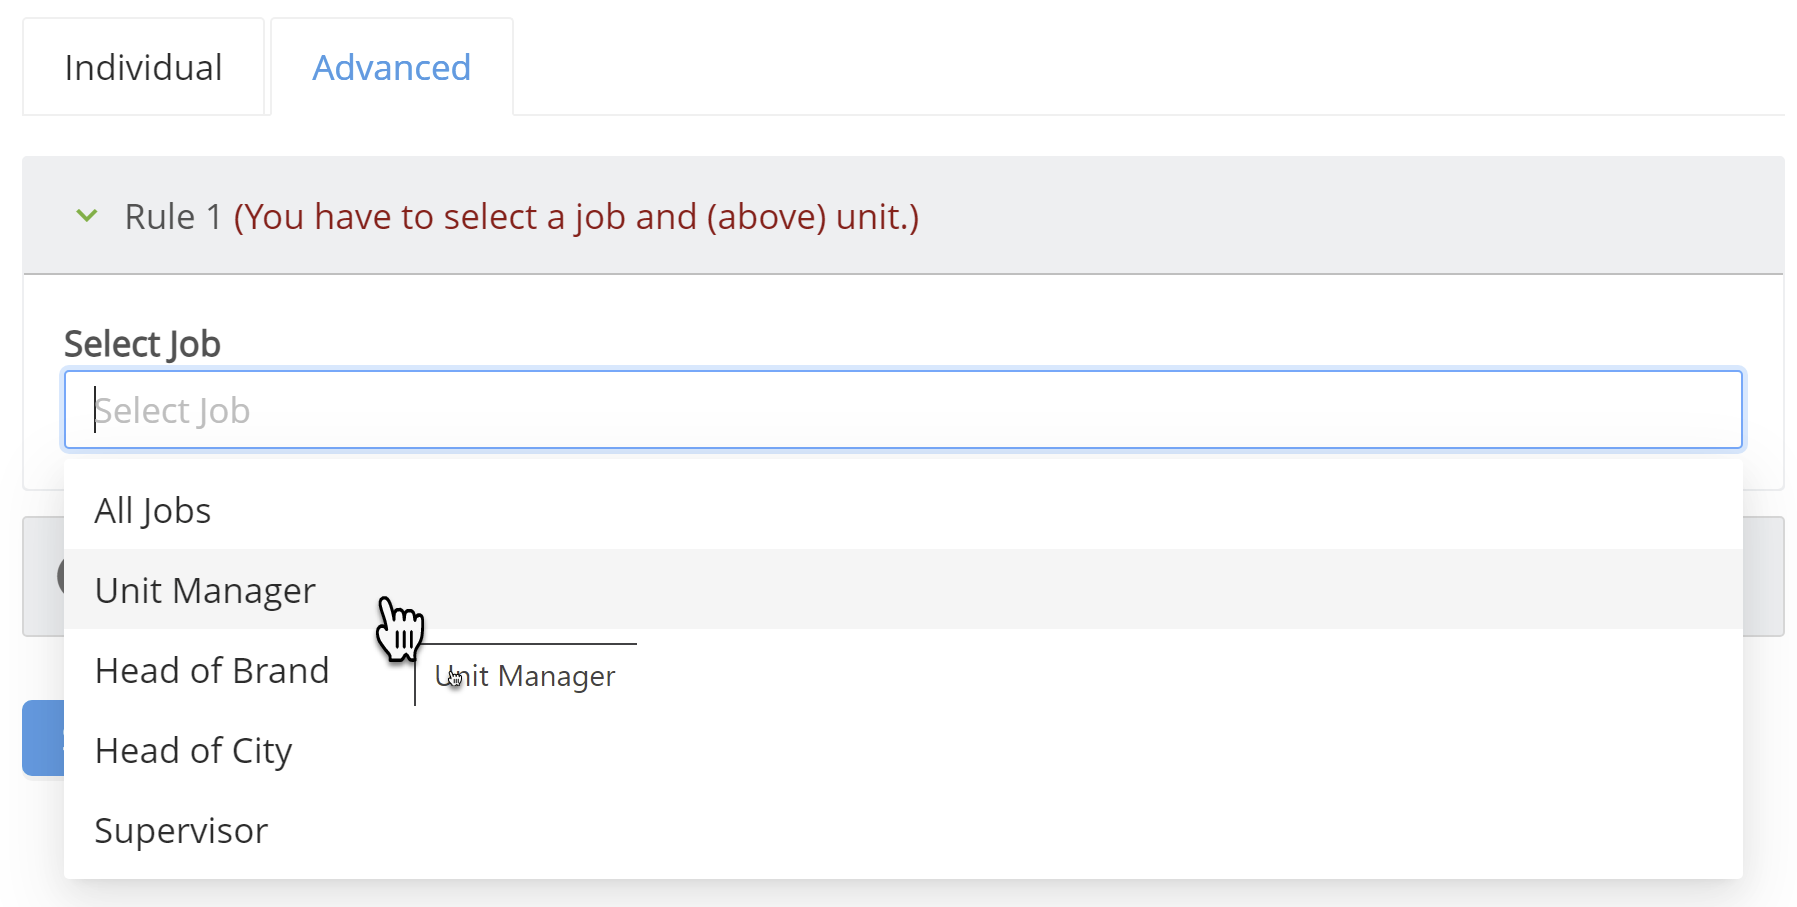
Task: Focus the Select Job combo box
Action: 903,410
